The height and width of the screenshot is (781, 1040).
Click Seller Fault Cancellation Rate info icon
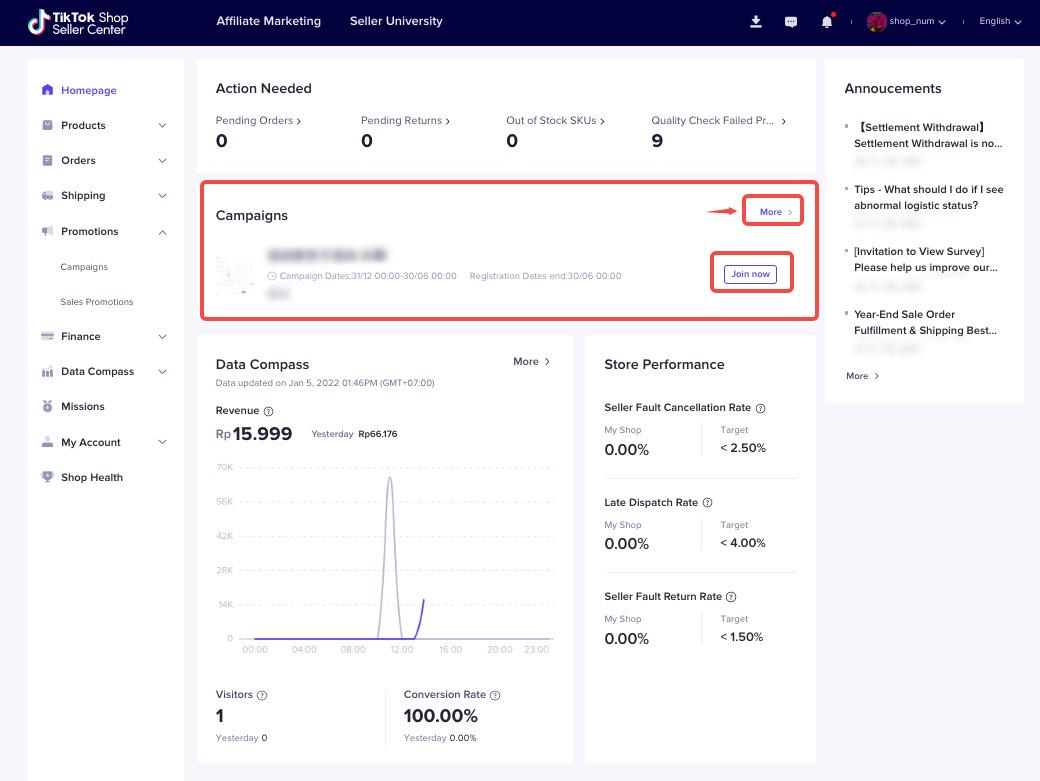pyautogui.click(x=760, y=408)
